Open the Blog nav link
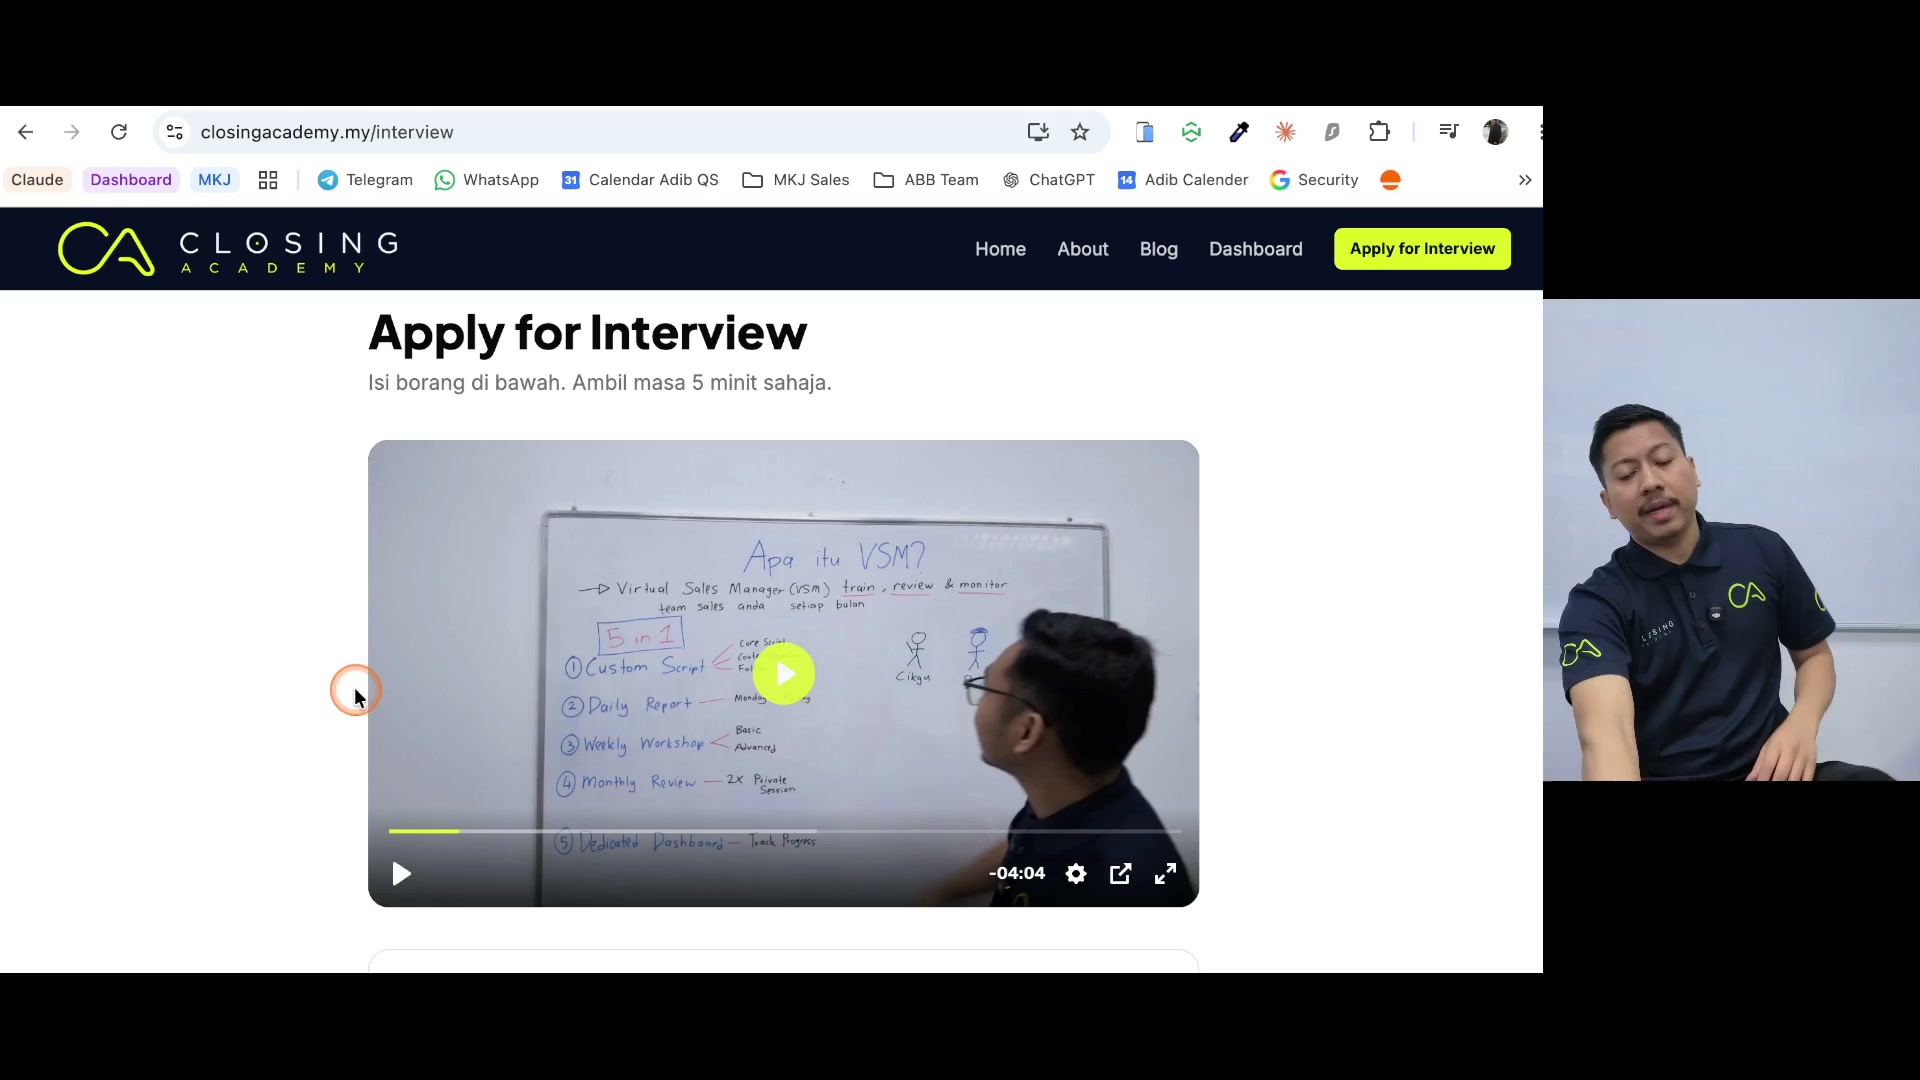 (x=1159, y=249)
